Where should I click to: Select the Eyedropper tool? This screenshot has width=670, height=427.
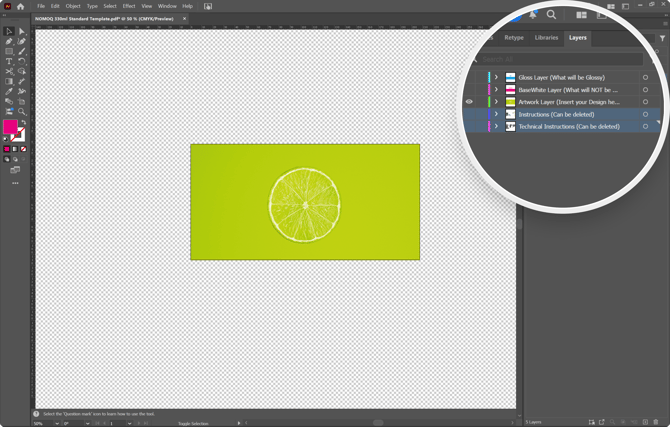click(x=9, y=91)
